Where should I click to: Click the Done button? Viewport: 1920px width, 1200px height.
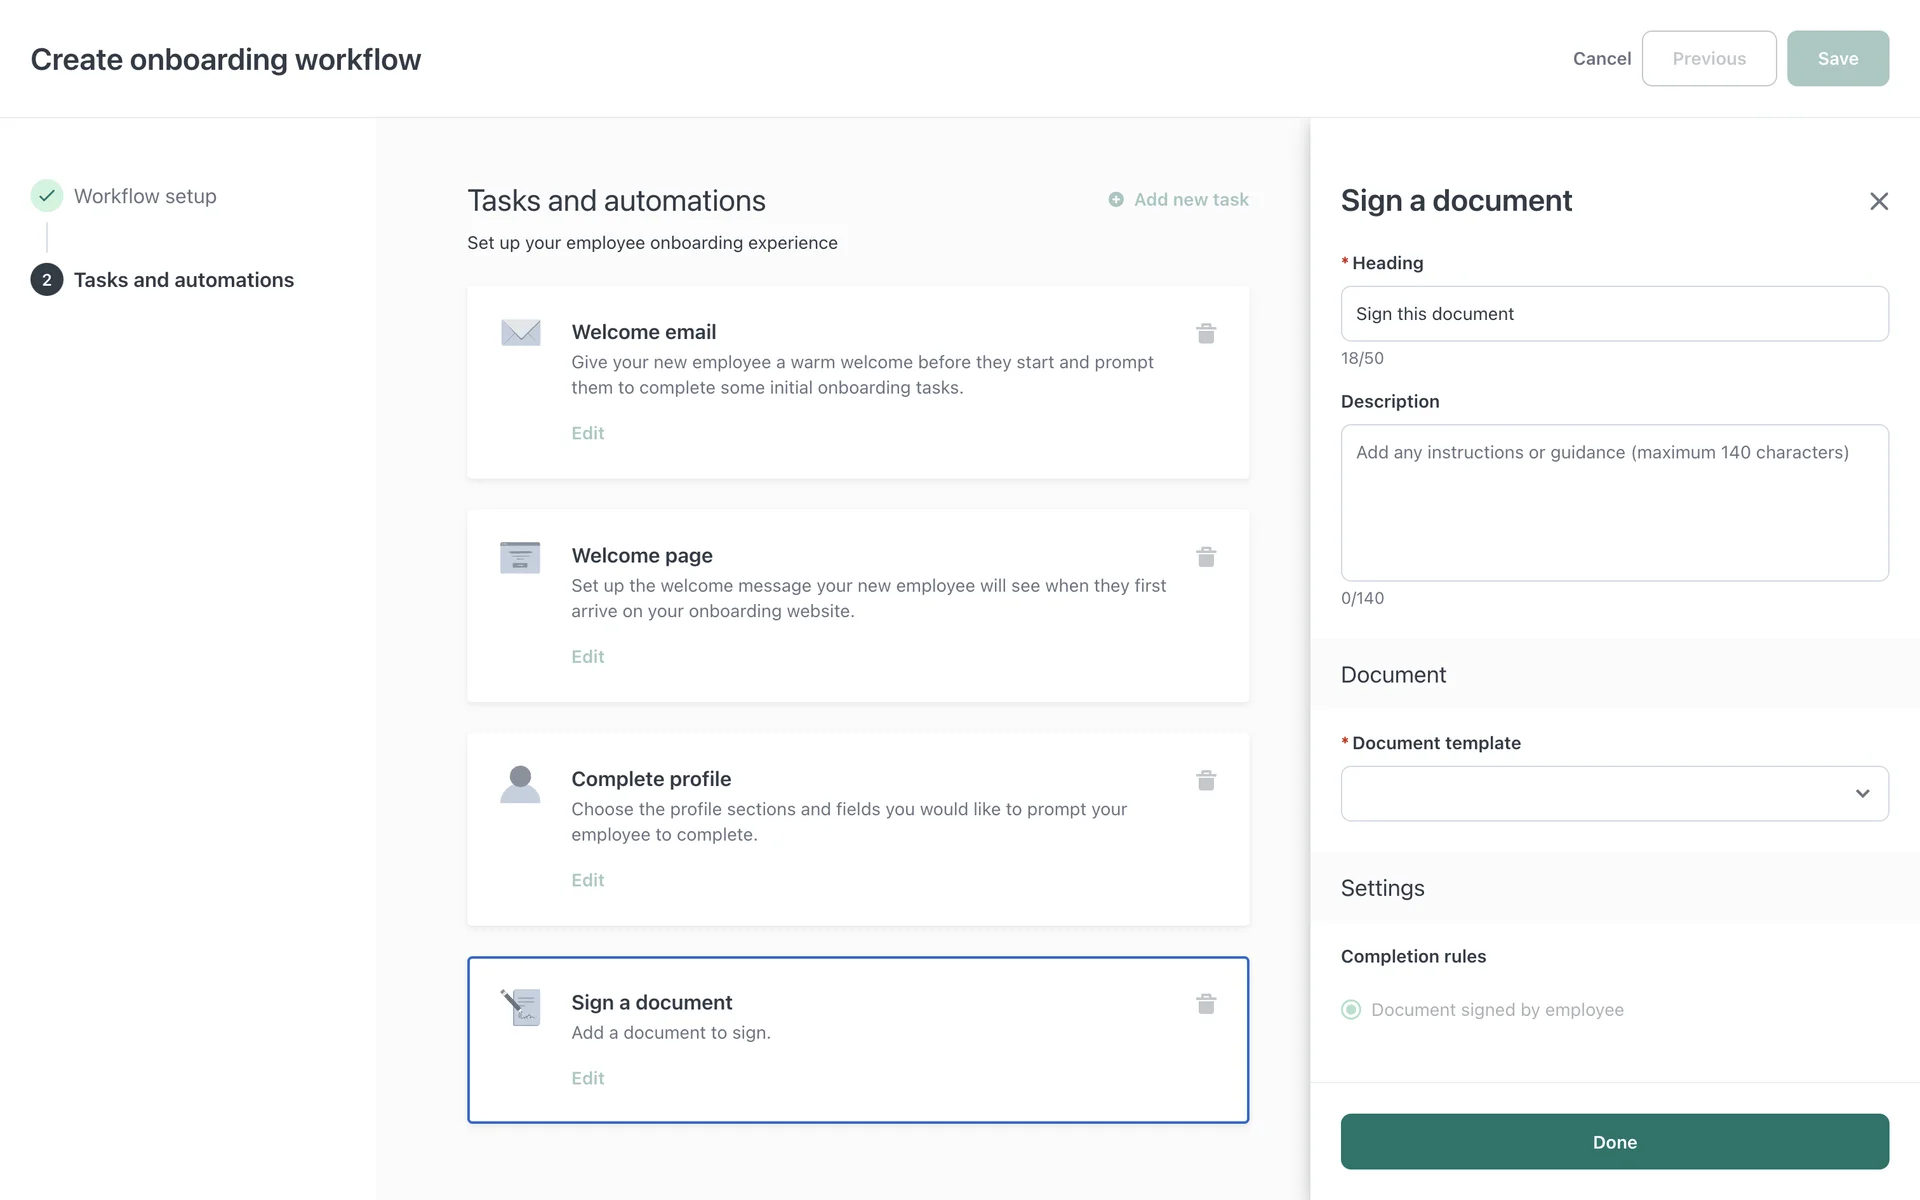coord(1614,1142)
